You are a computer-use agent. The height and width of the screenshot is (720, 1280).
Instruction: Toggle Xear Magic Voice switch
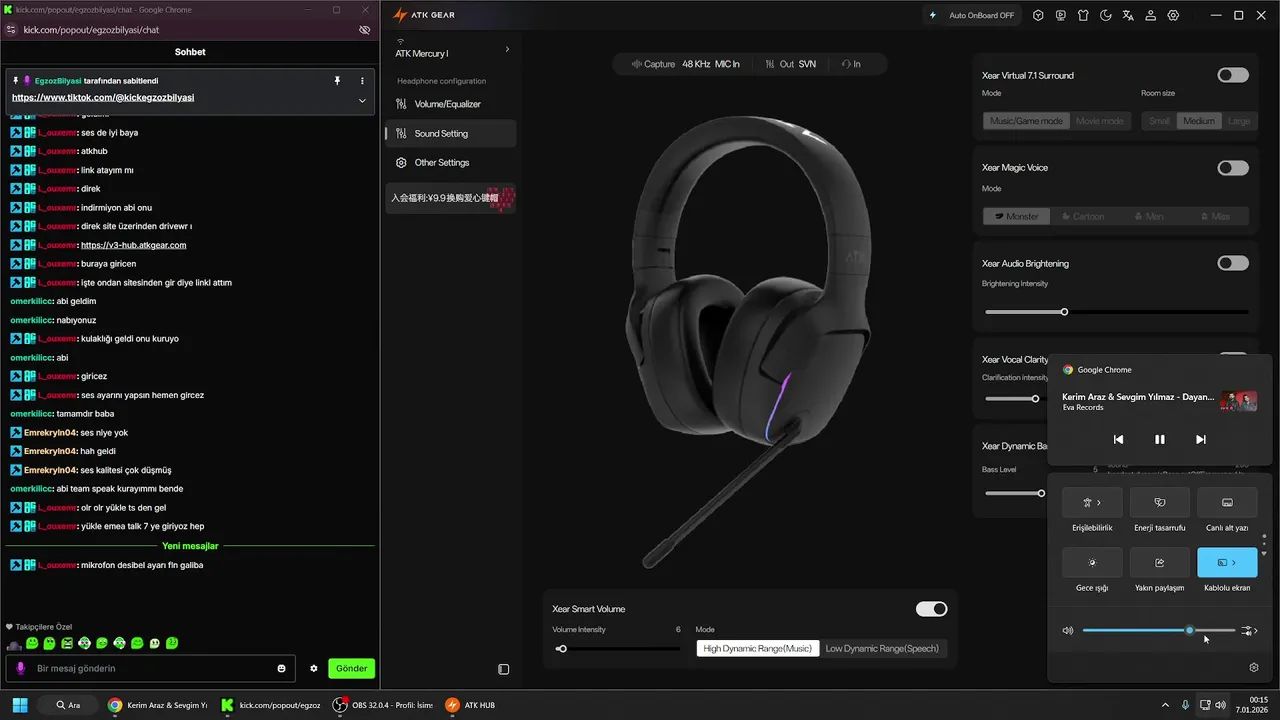coord(1233,168)
